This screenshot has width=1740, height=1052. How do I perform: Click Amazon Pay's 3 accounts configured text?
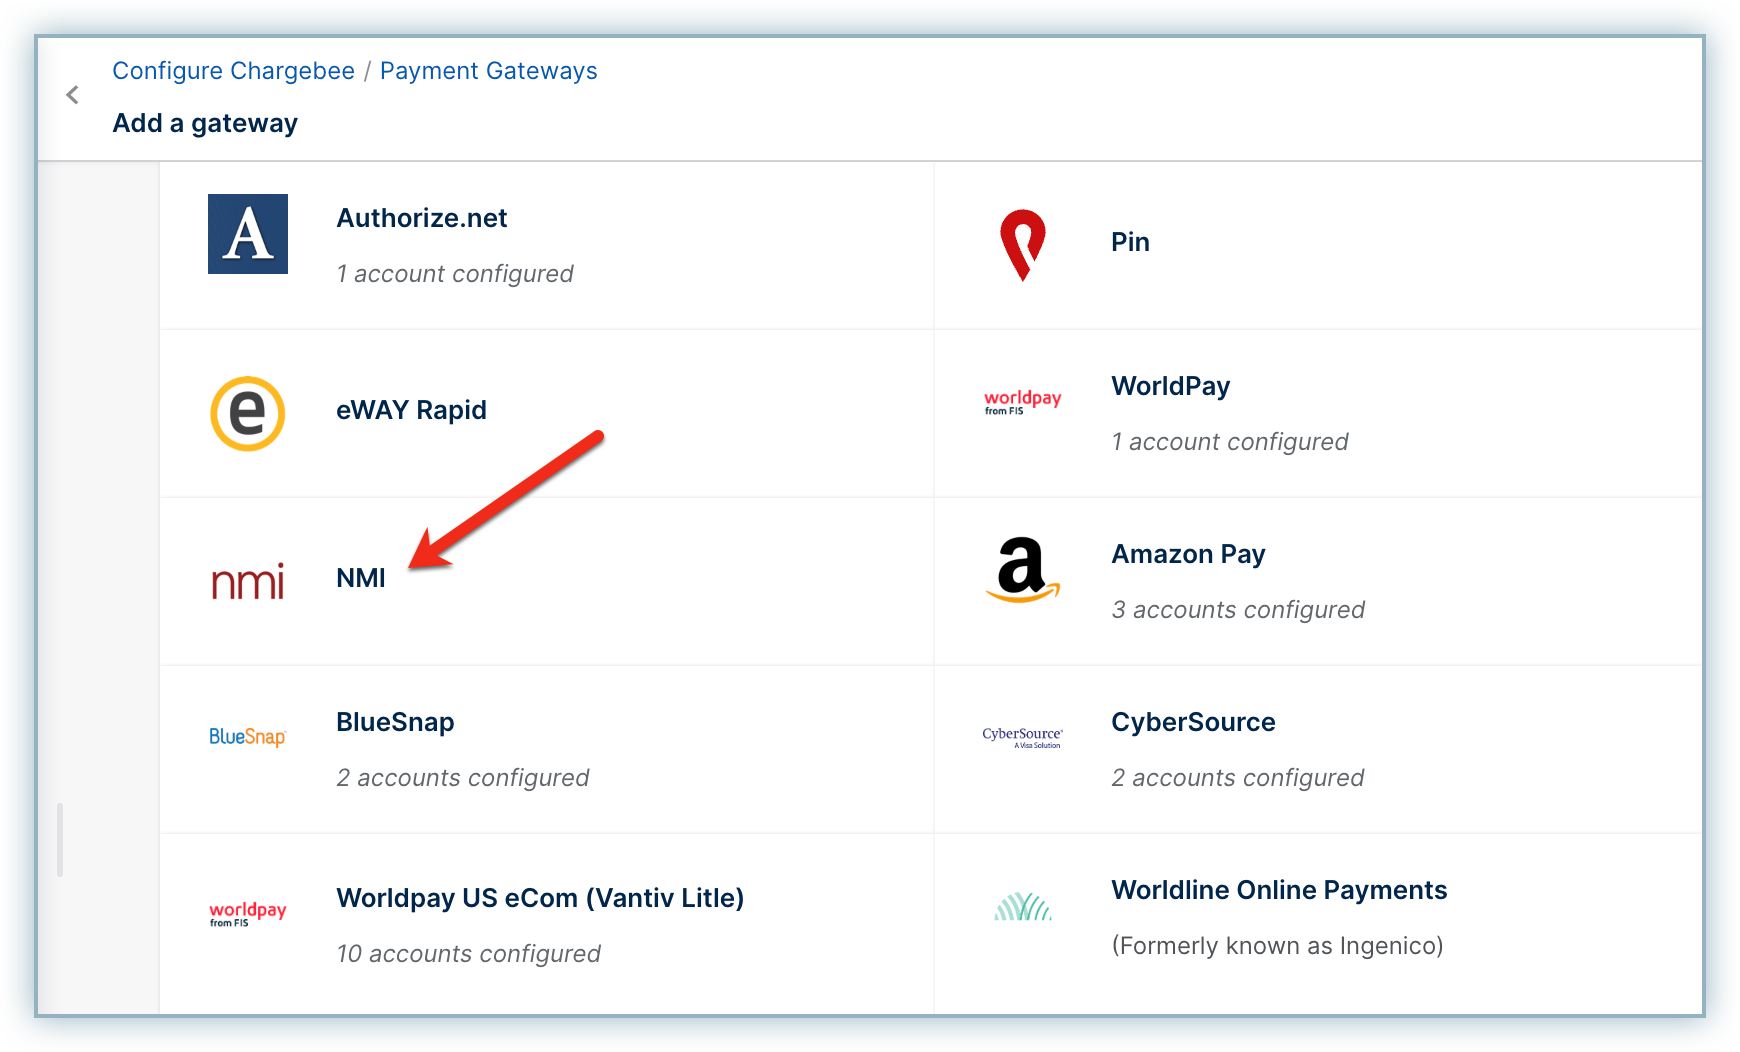(1238, 610)
